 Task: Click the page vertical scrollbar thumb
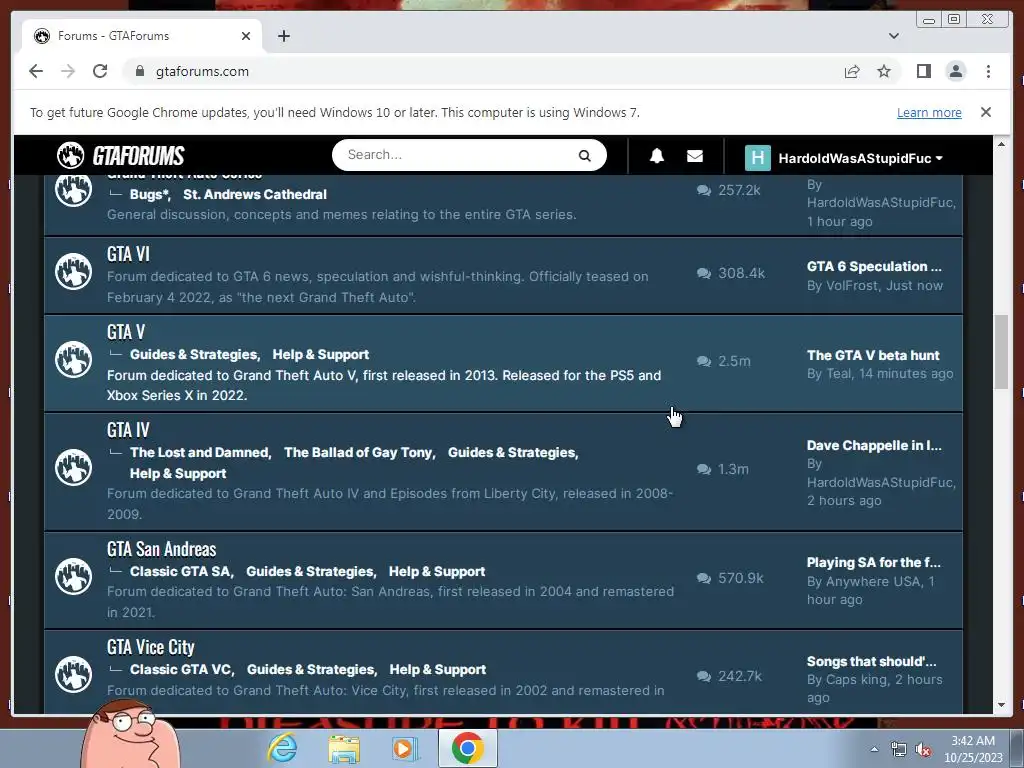point(1001,353)
